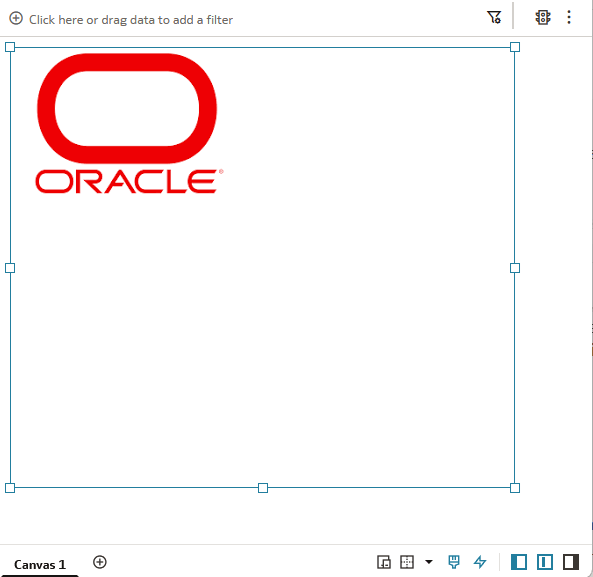Click the right-middle resize handle of the image
This screenshot has width=593, height=577.
[515, 268]
